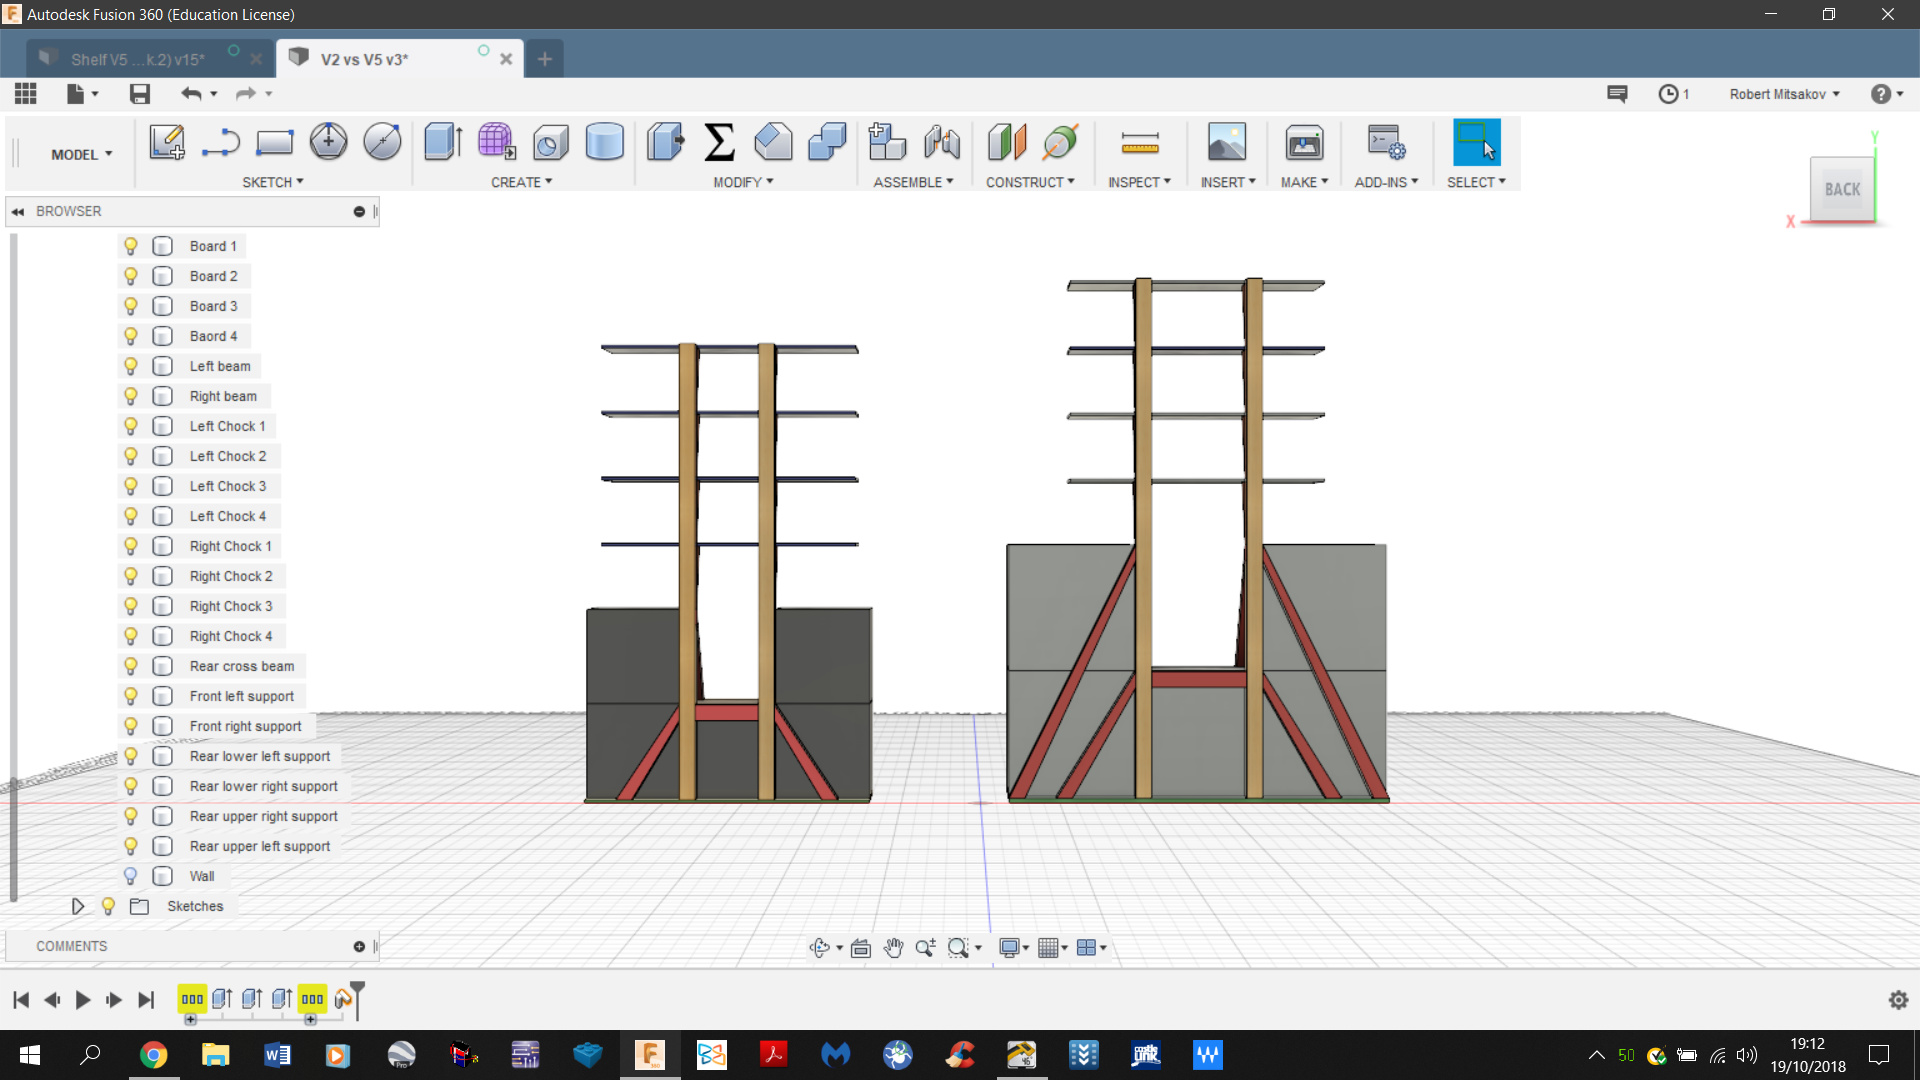Image resolution: width=1920 pixels, height=1080 pixels.
Task: Open the INSPECT dropdown menu
Action: click(x=1139, y=182)
